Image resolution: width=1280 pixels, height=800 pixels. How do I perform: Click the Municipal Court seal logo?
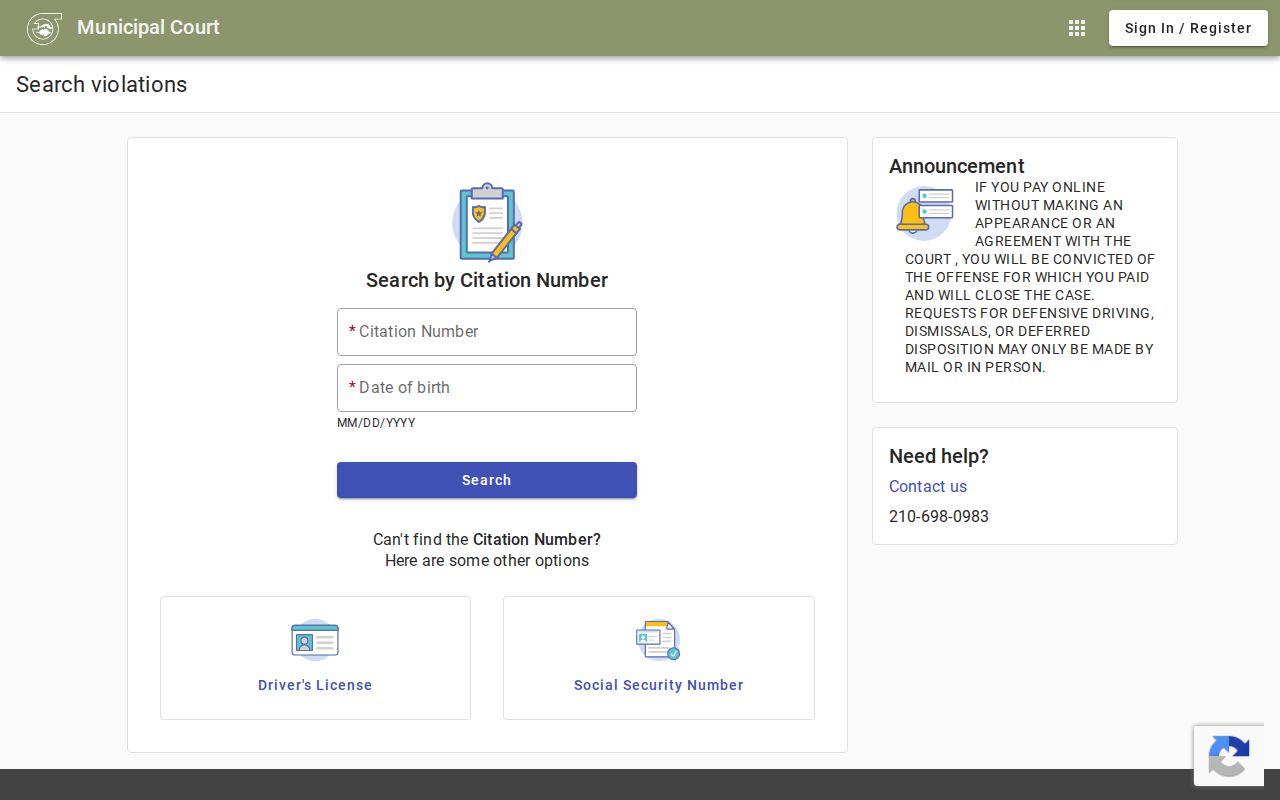[x=44, y=28]
